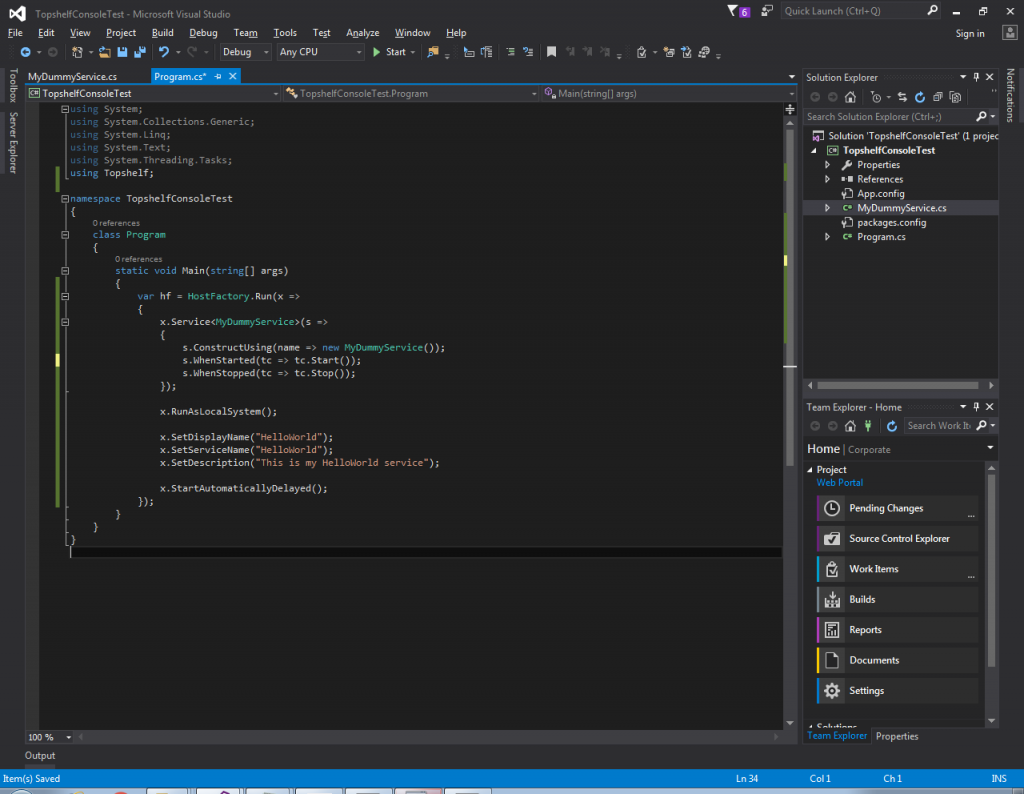1024x794 pixels.
Task: Open the Build menu
Action: [163, 33]
